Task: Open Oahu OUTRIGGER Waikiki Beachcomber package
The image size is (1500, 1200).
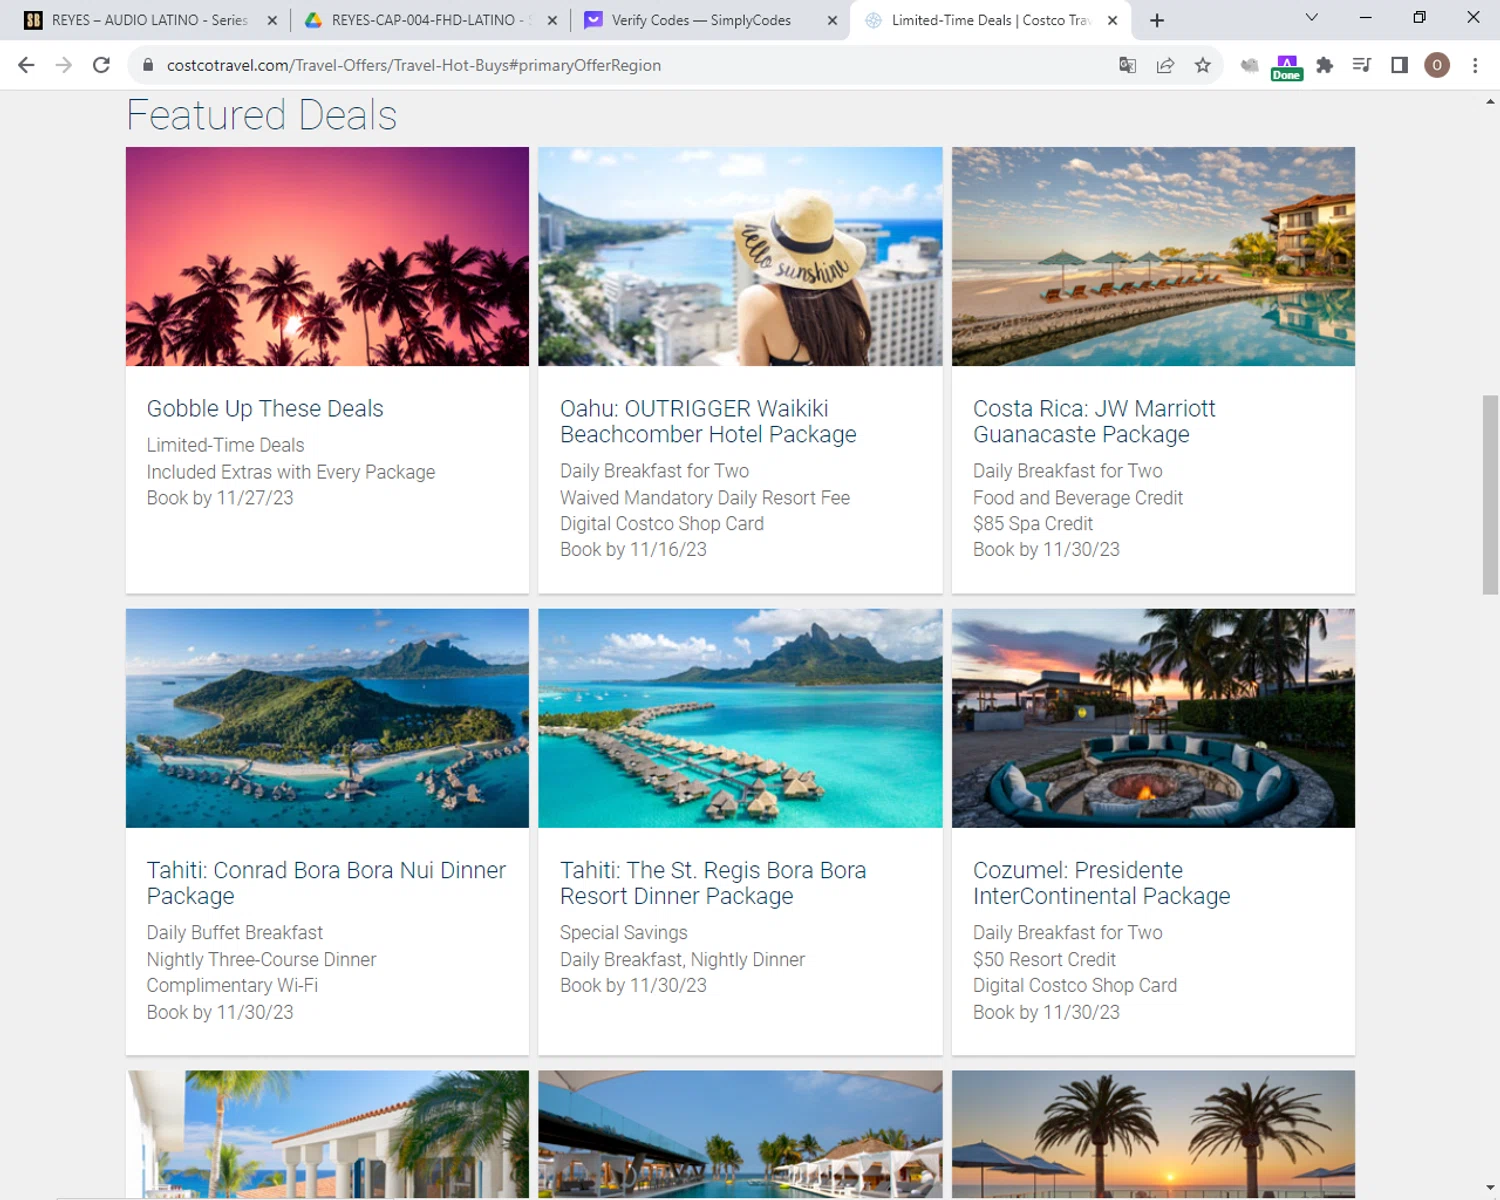Action: [x=708, y=421]
